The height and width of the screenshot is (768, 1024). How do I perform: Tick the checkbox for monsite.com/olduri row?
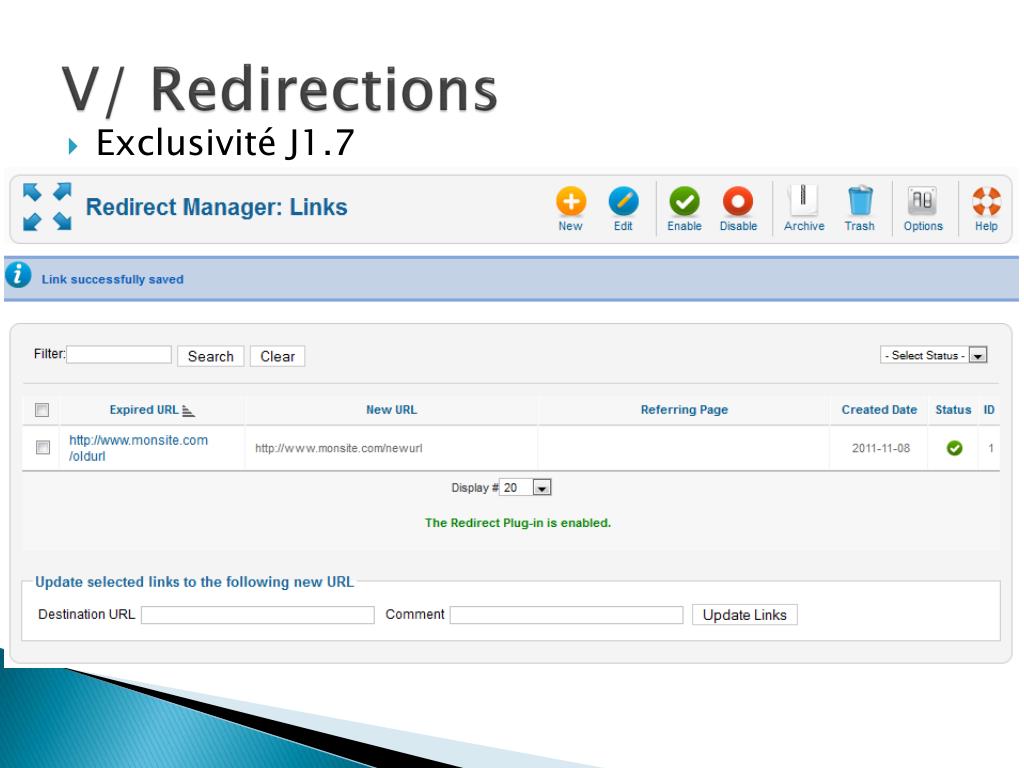(x=43, y=447)
